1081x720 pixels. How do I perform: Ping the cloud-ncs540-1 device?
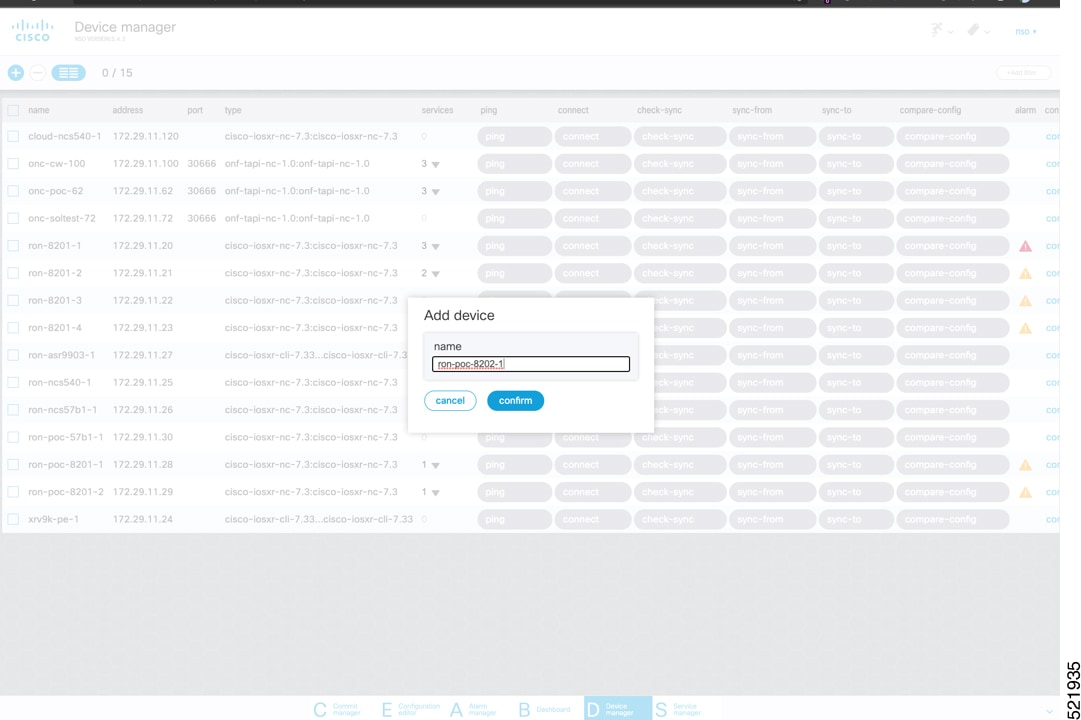click(514, 137)
